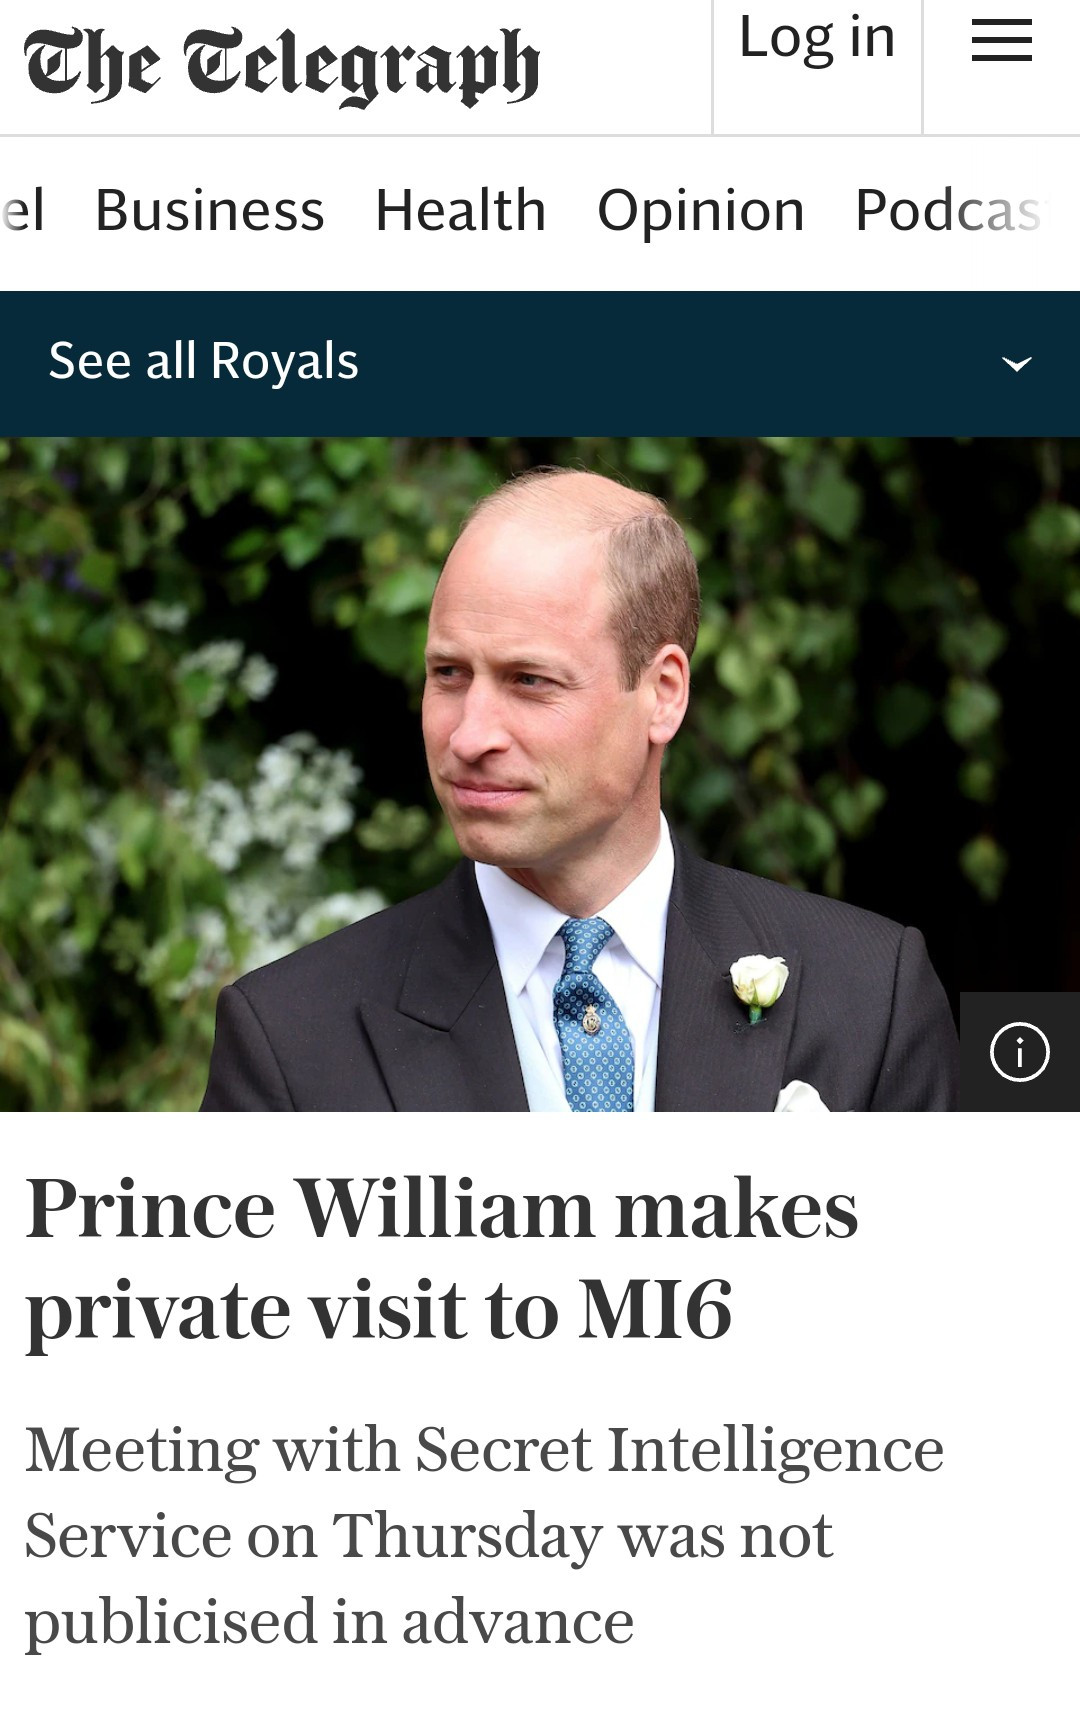1080x1709 pixels.
Task: Open the hamburger menu icon
Action: coord(1001,41)
